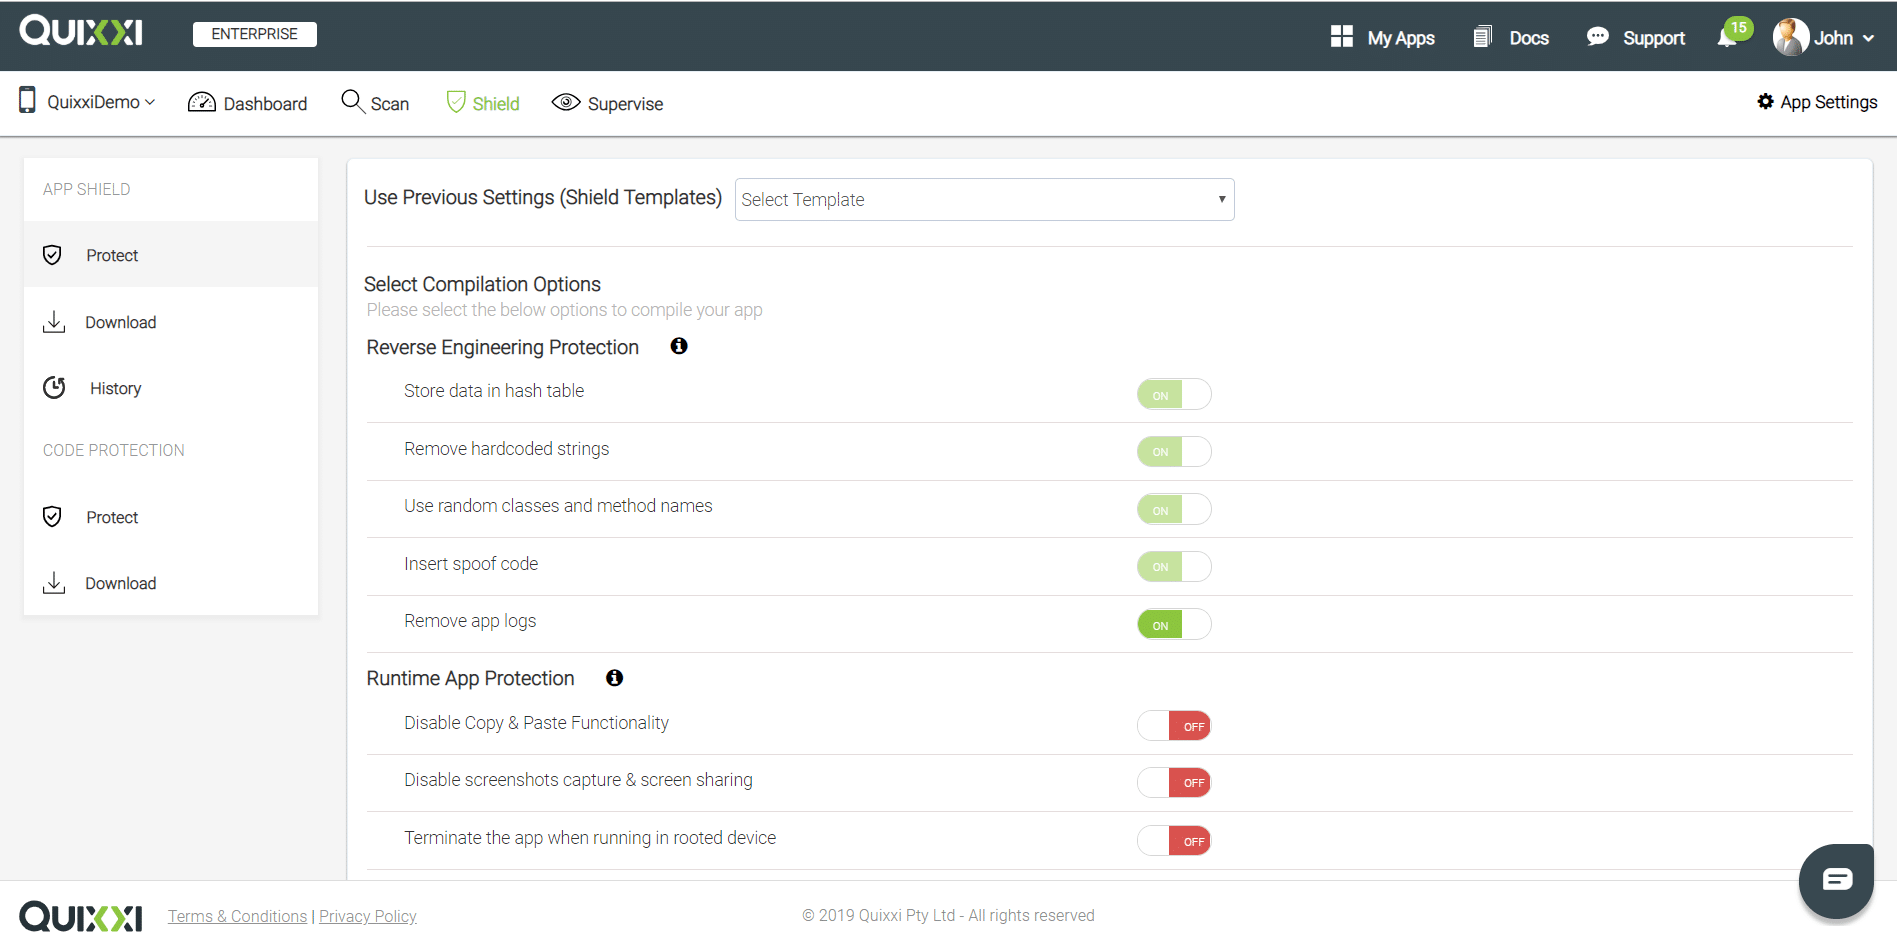Show info for Reverse Engineering Protection
Viewport: 1897px width, 943px height.
coord(679,346)
